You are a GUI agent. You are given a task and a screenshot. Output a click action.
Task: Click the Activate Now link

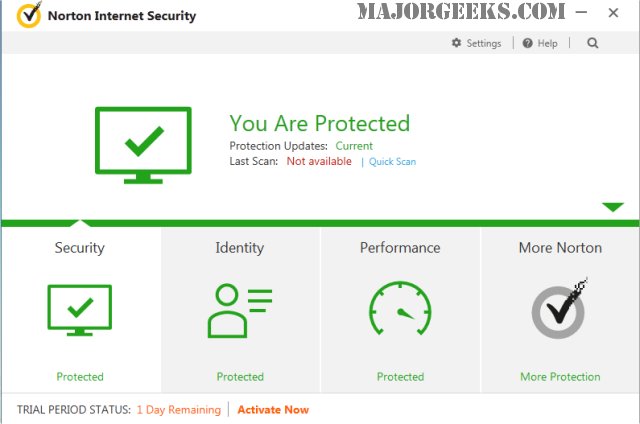[x=273, y=410]
